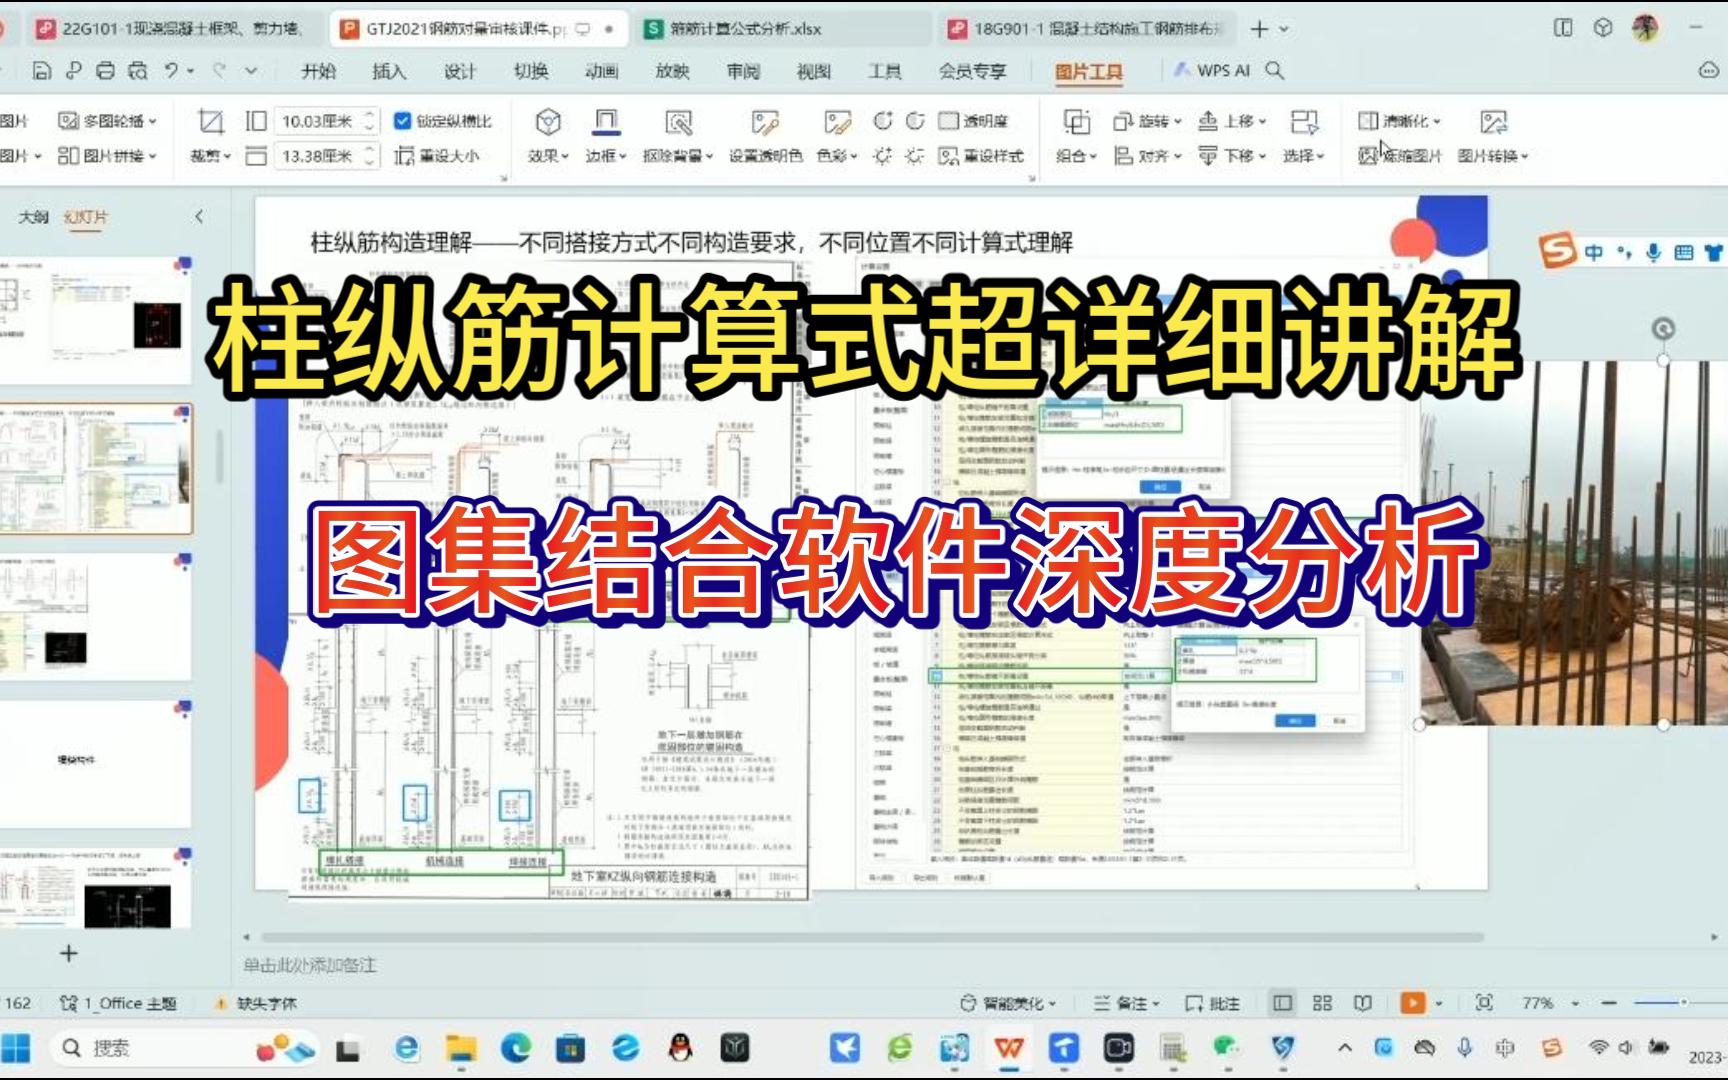Image resolution: width=1728 pixels, height=1080 pixels.
Task: Start slideshow with the orange play button
Action: (x=1412, y=1000)
